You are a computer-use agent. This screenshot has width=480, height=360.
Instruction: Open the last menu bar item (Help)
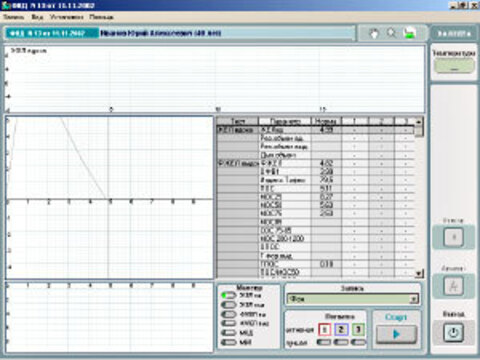[101, 17]
